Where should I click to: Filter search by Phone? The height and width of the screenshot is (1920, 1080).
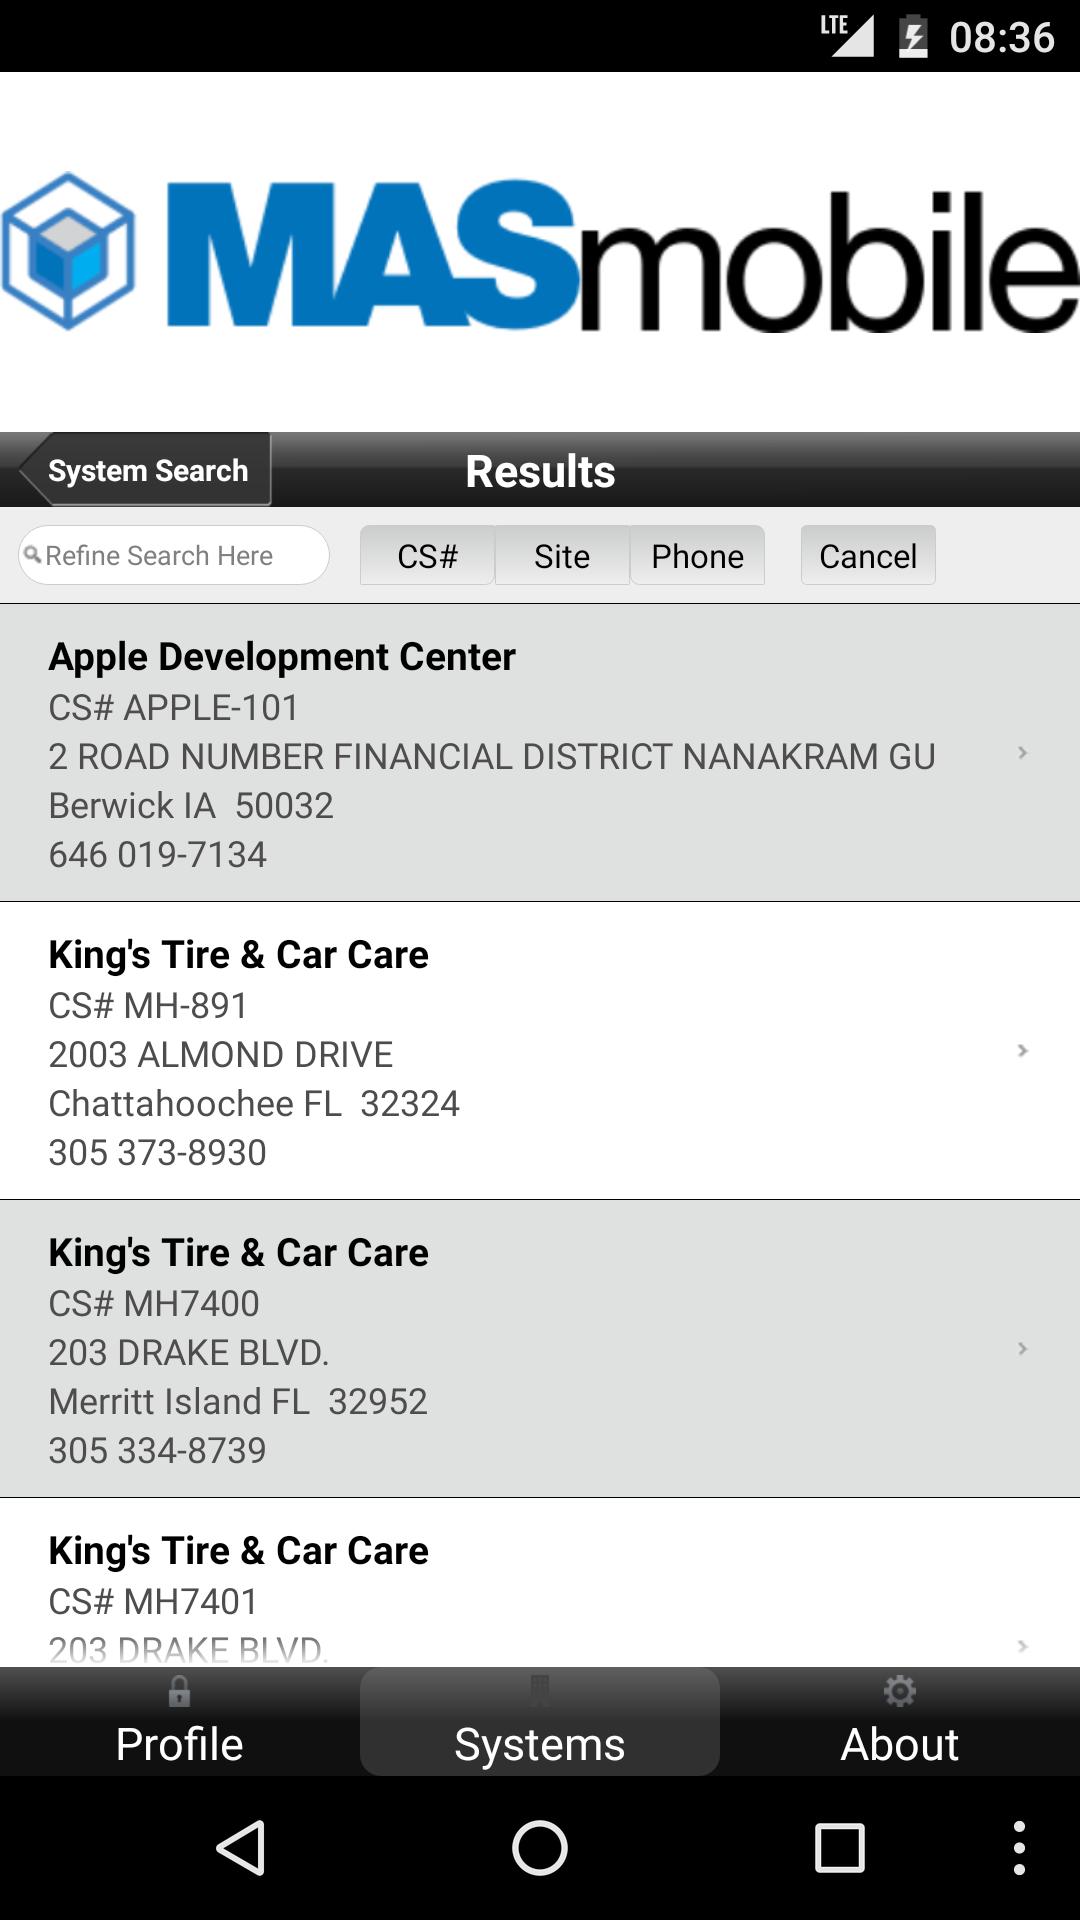coord(697,556)
